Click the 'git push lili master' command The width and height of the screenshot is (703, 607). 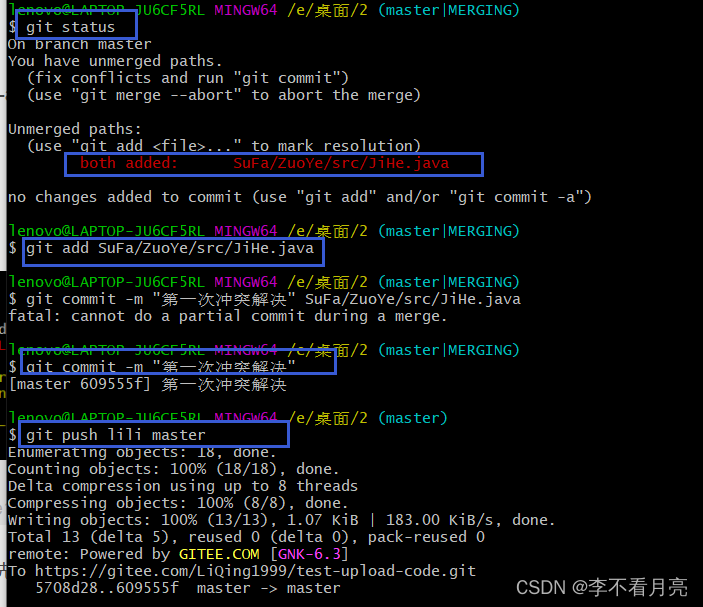115,435
